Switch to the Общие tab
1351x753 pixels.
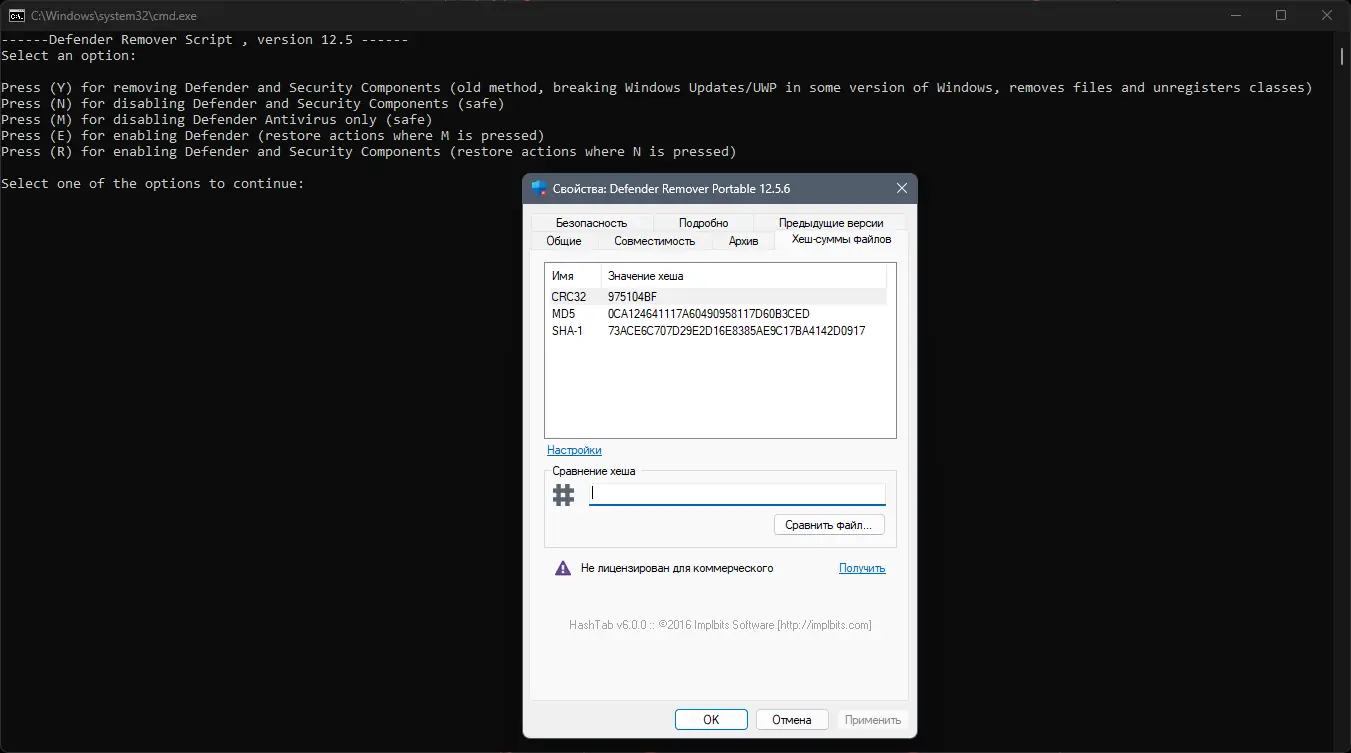563,241
